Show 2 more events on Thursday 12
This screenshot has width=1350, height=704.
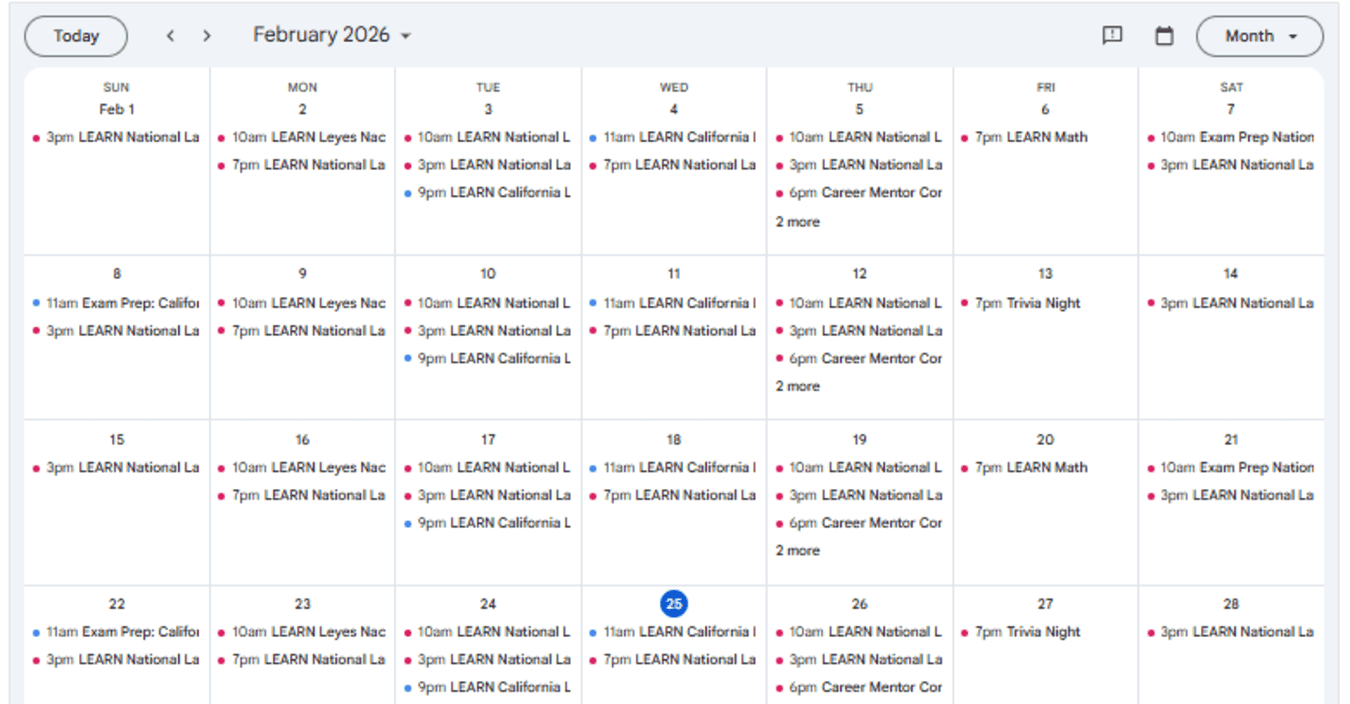(x=798, y=386)
